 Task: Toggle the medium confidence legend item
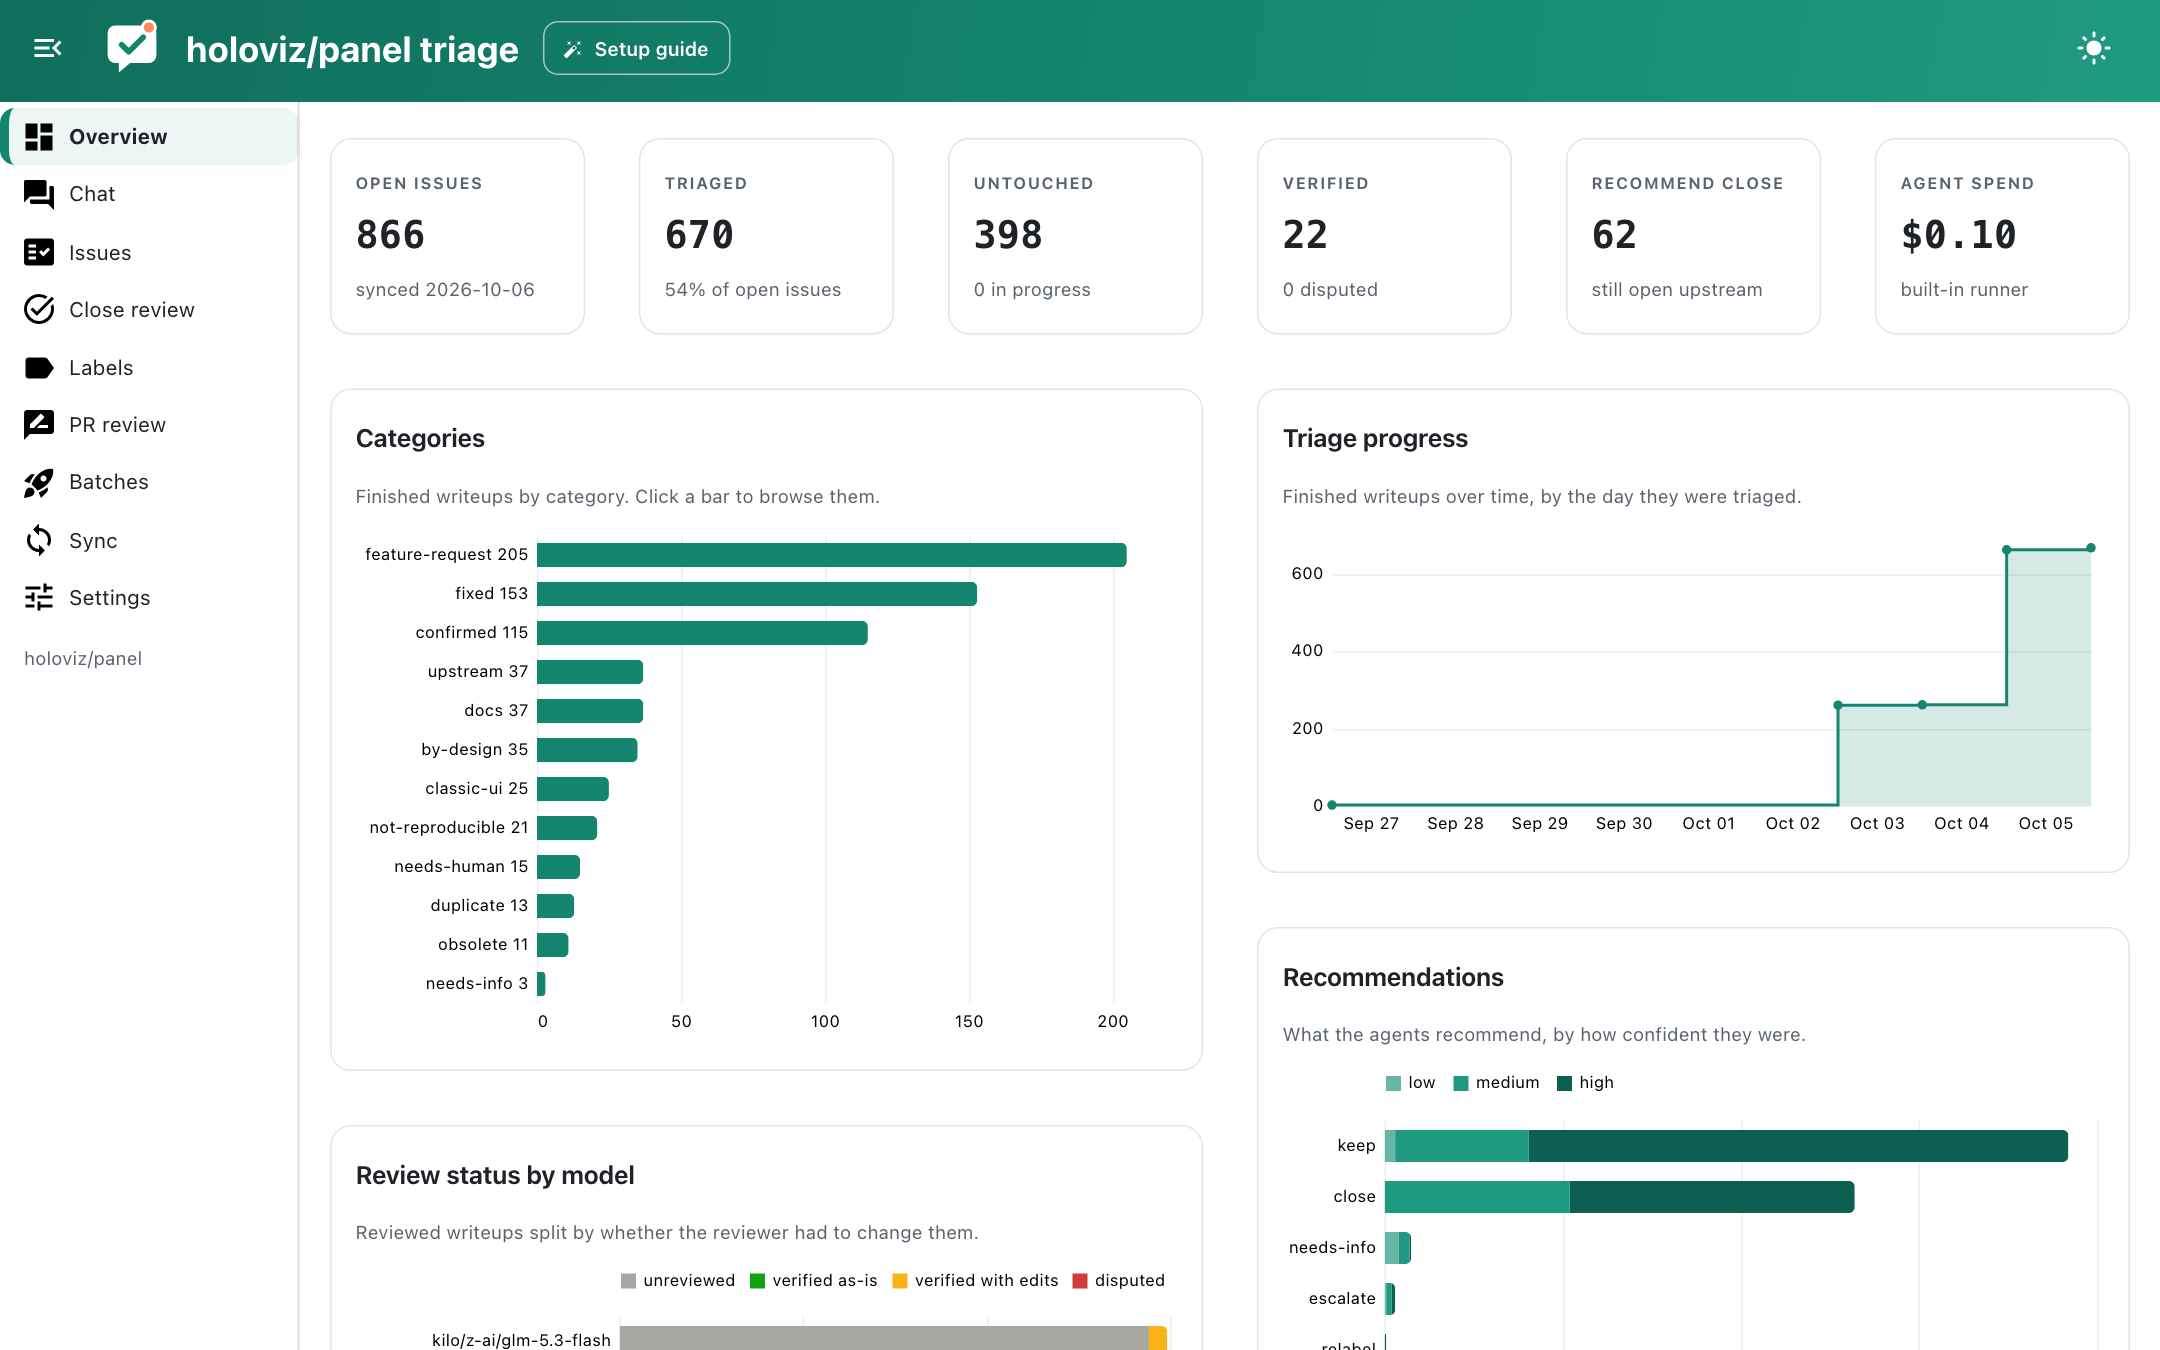click(x=1496, y=1083)
